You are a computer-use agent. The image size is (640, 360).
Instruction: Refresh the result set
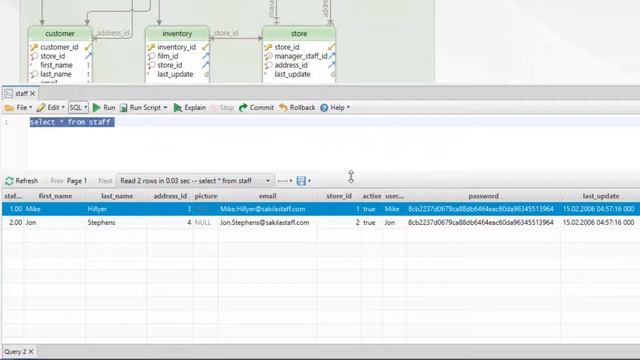tap(22, 181)
